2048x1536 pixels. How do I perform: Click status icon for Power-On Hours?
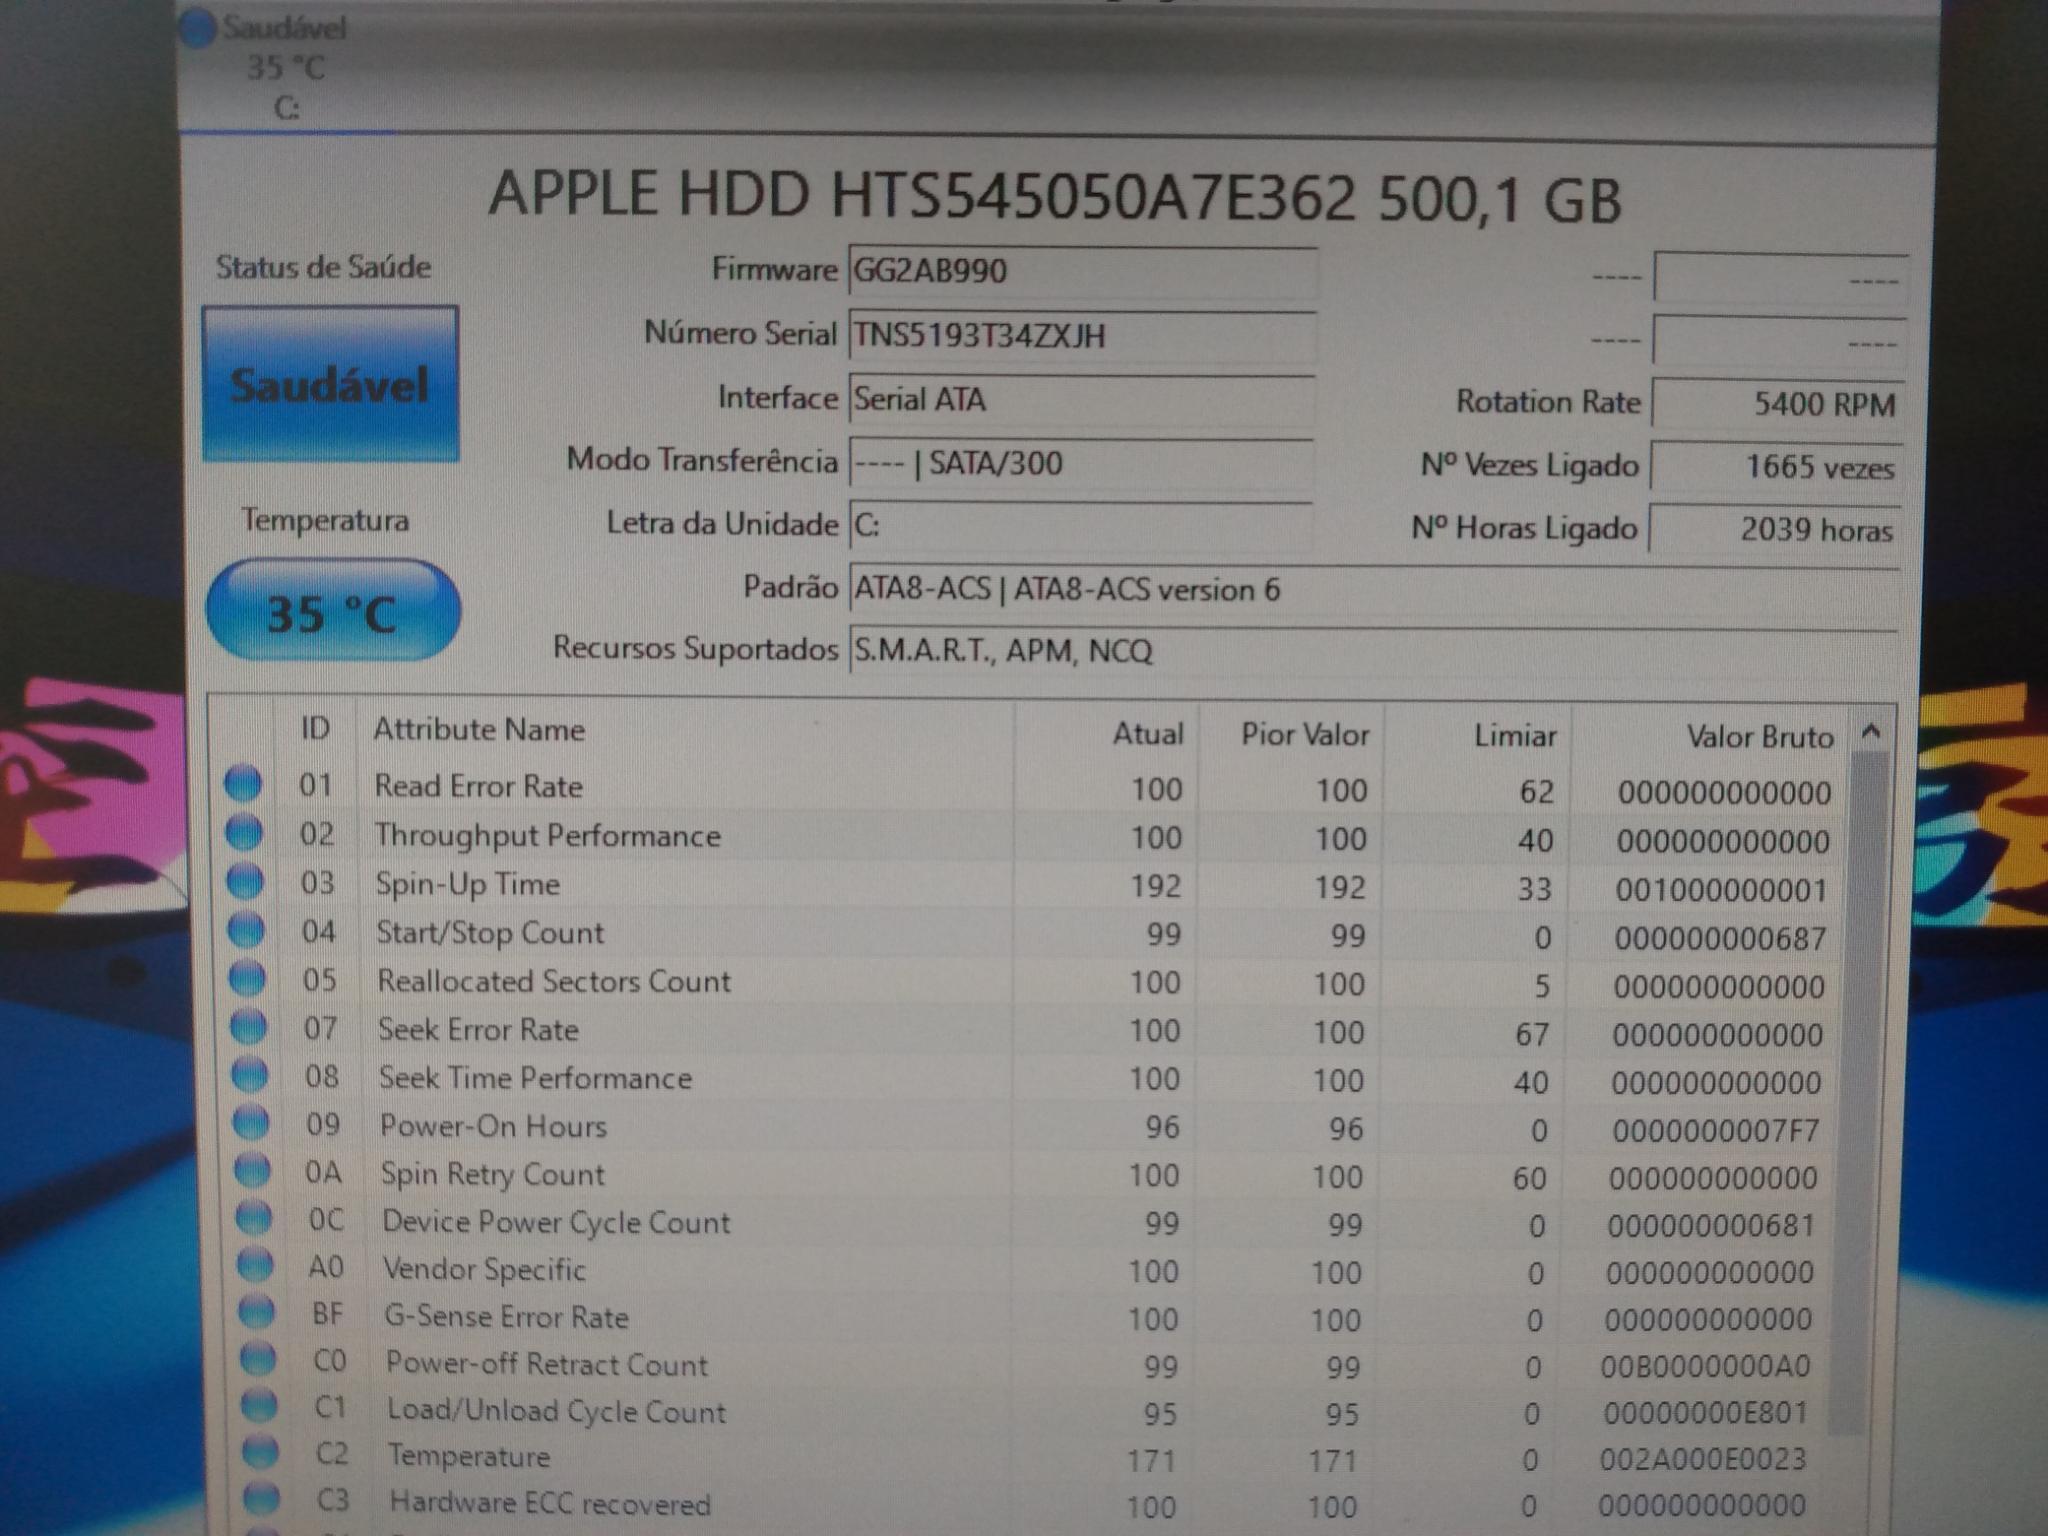click(251, 1124)
